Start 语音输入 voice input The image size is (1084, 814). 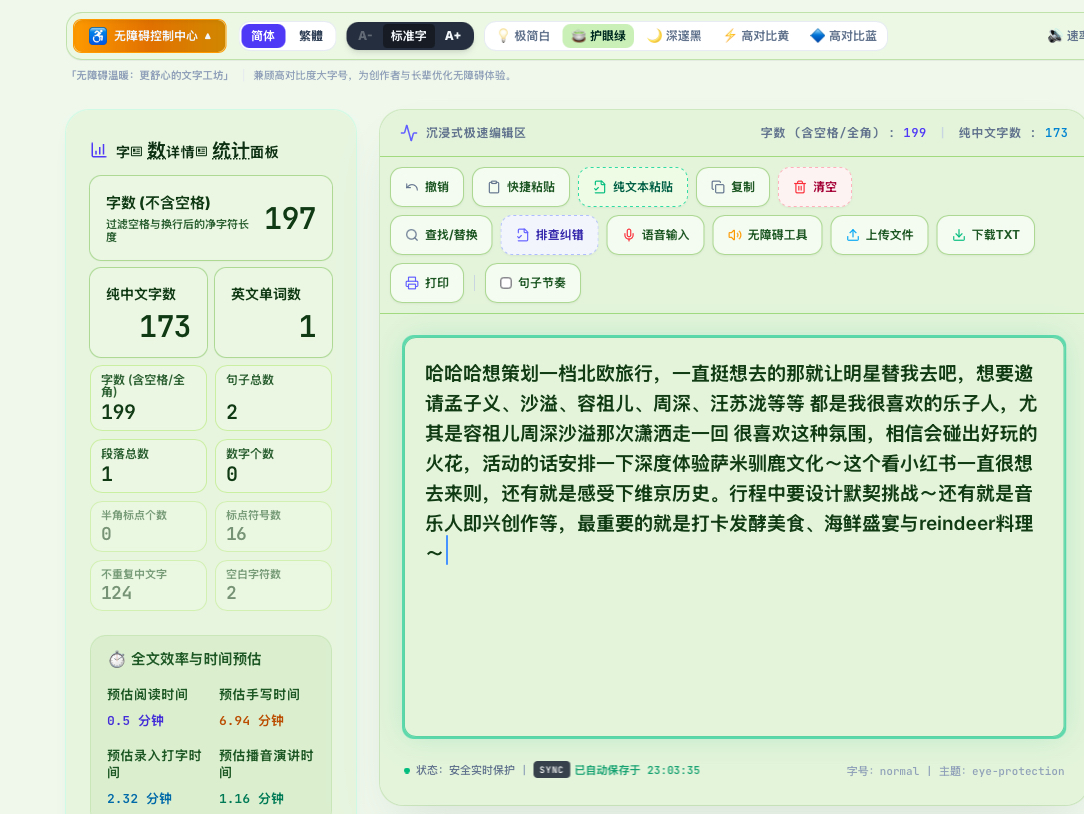[655, 235]
